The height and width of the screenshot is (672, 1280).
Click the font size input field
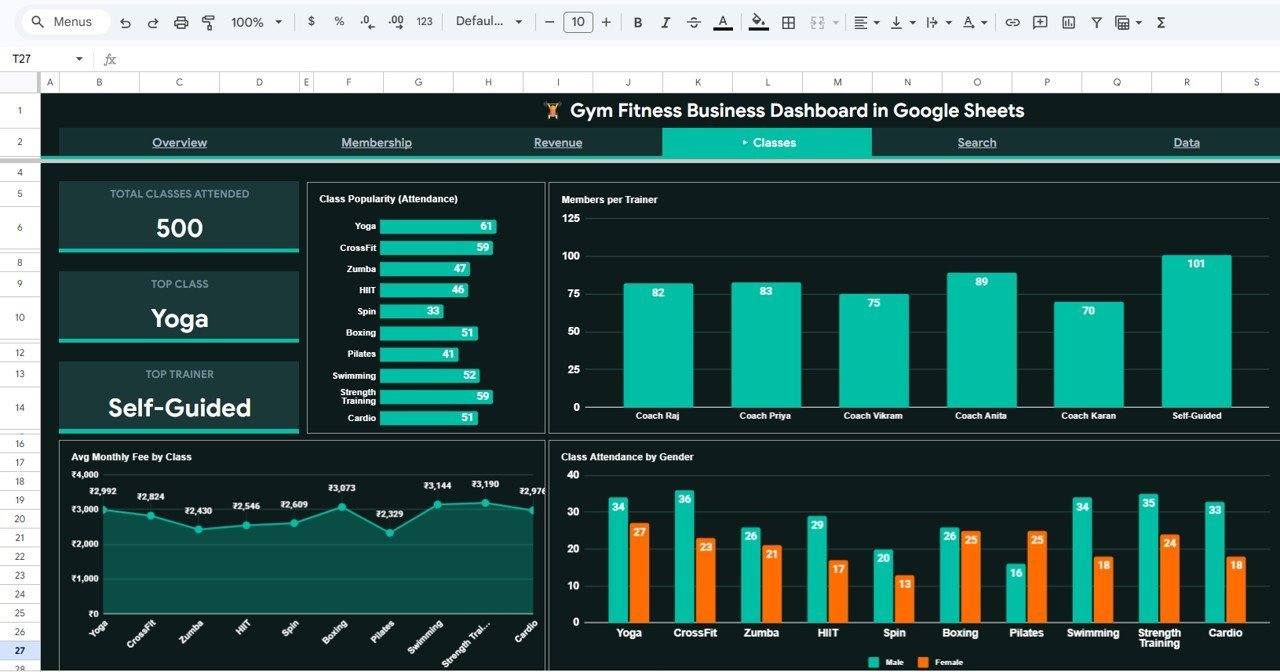578,22
